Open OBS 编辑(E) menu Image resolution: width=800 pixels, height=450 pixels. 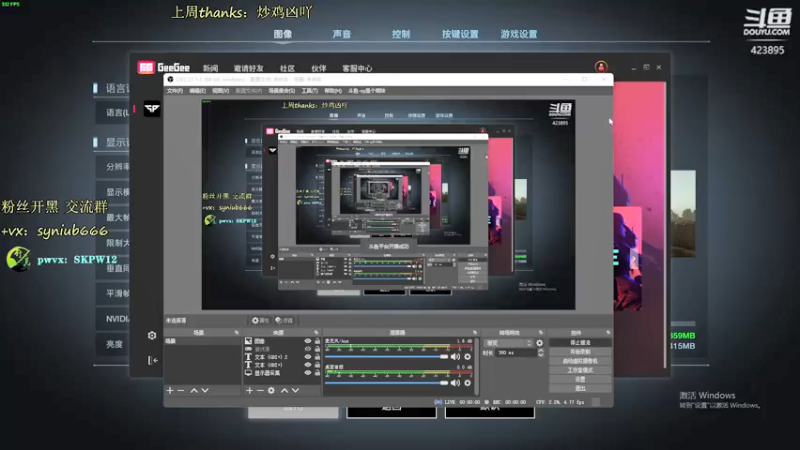tap(197, 91)
